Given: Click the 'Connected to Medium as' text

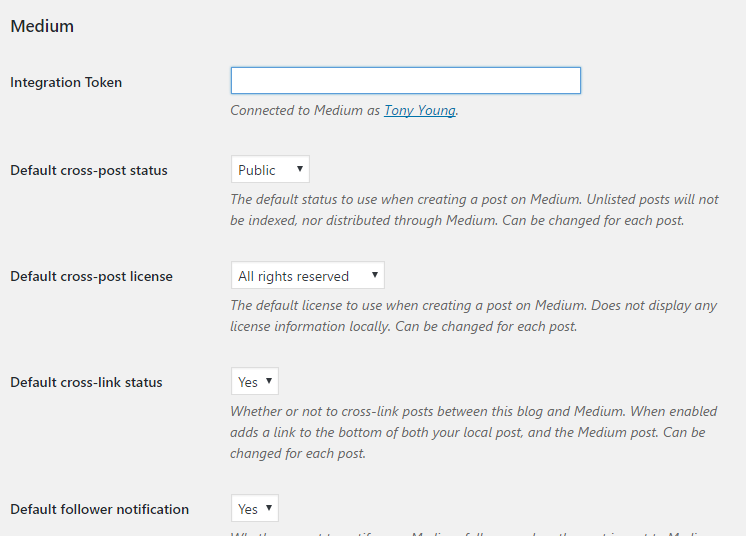Looking at the screenshot, I should pos(305,111).
